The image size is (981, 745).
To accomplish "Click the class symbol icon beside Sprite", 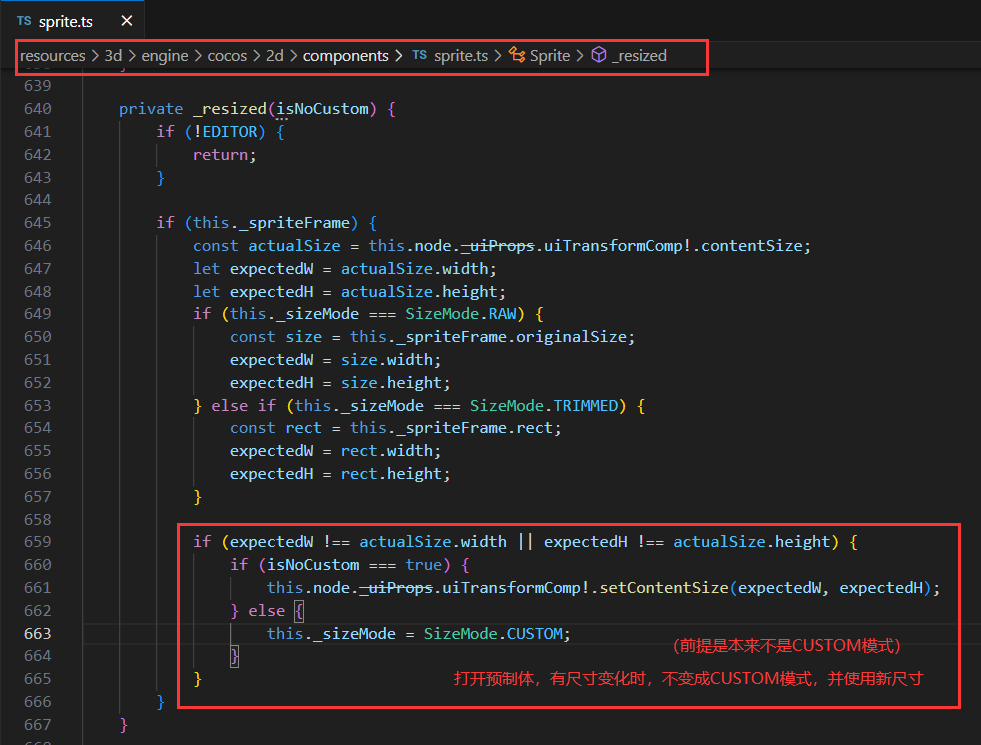I will tap(517, 55).
